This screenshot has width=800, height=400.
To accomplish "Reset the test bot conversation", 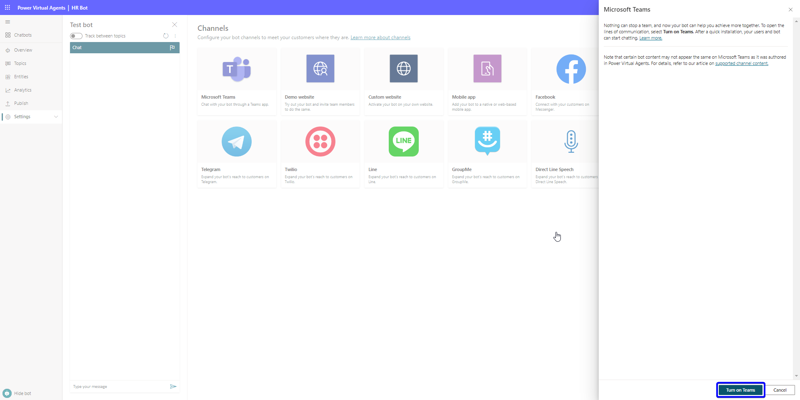I will tap(166, 36).
